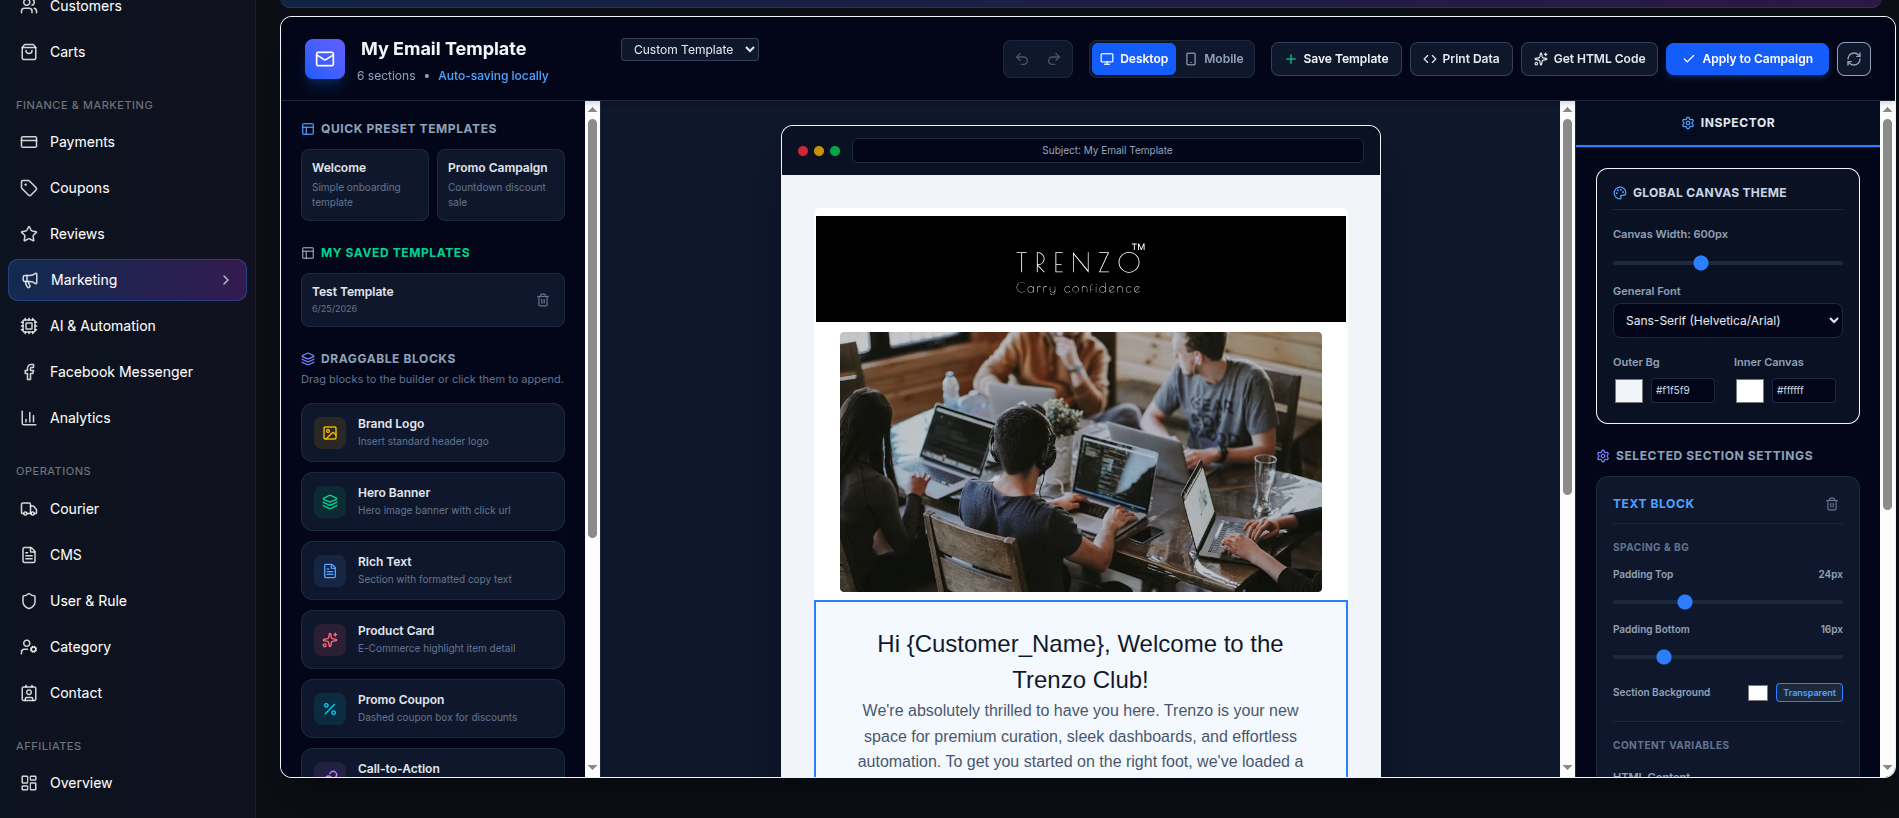Open Analytics in the sidebar
The width and height of the screenshot is (1899, 818).
(x=127, y=418)
